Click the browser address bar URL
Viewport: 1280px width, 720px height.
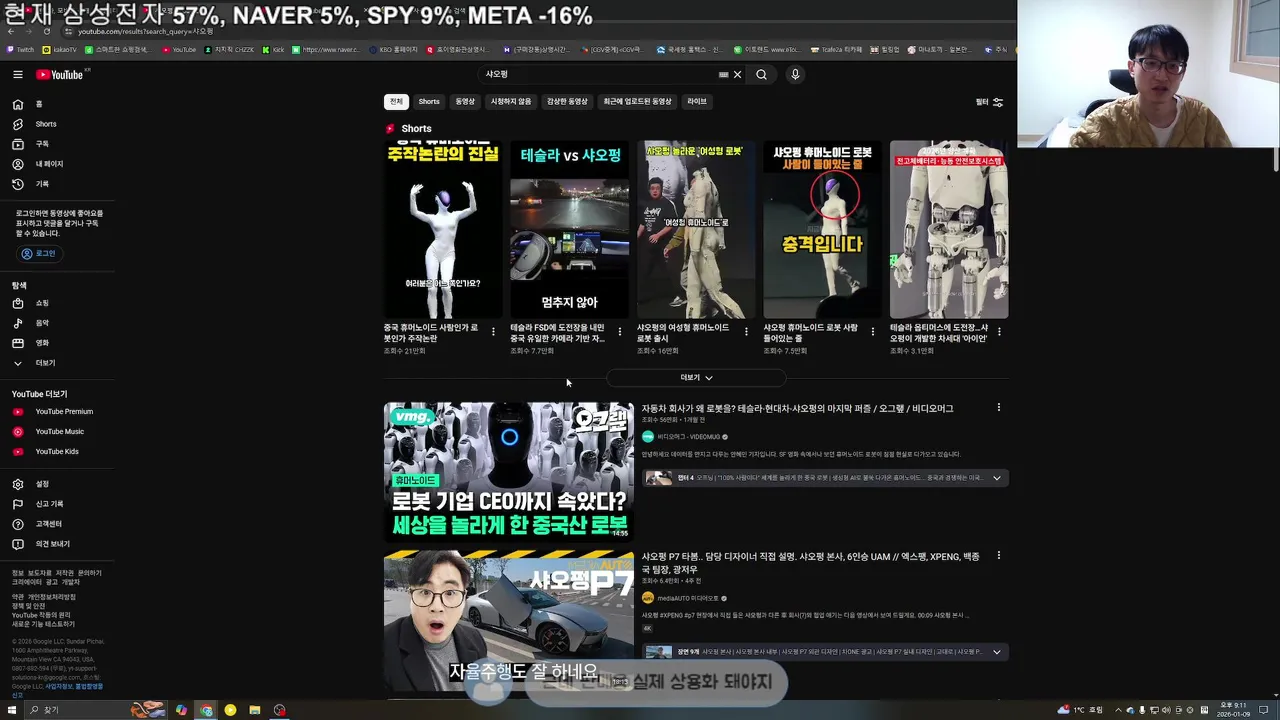(146, 31)
